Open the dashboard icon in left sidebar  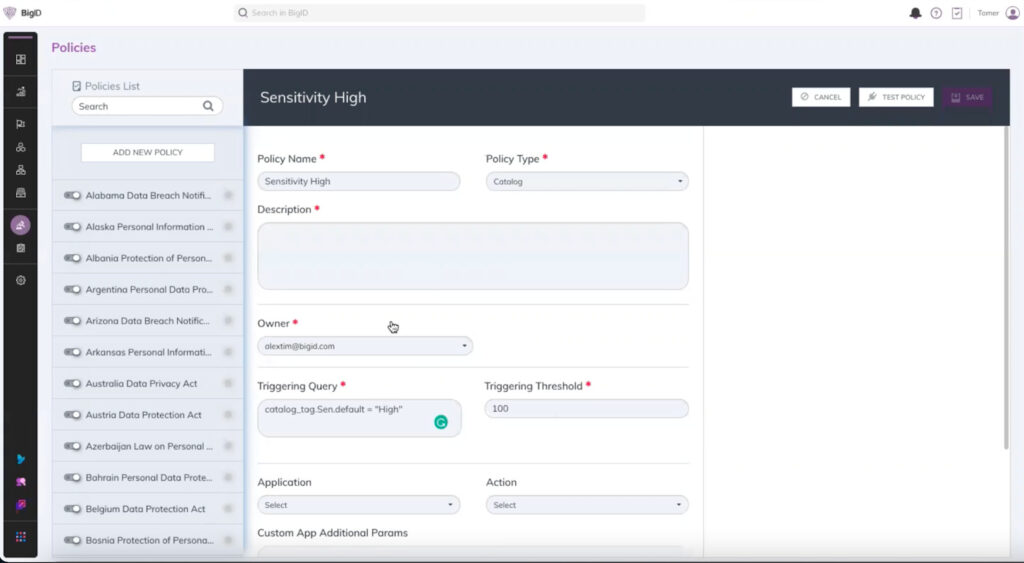20,59
